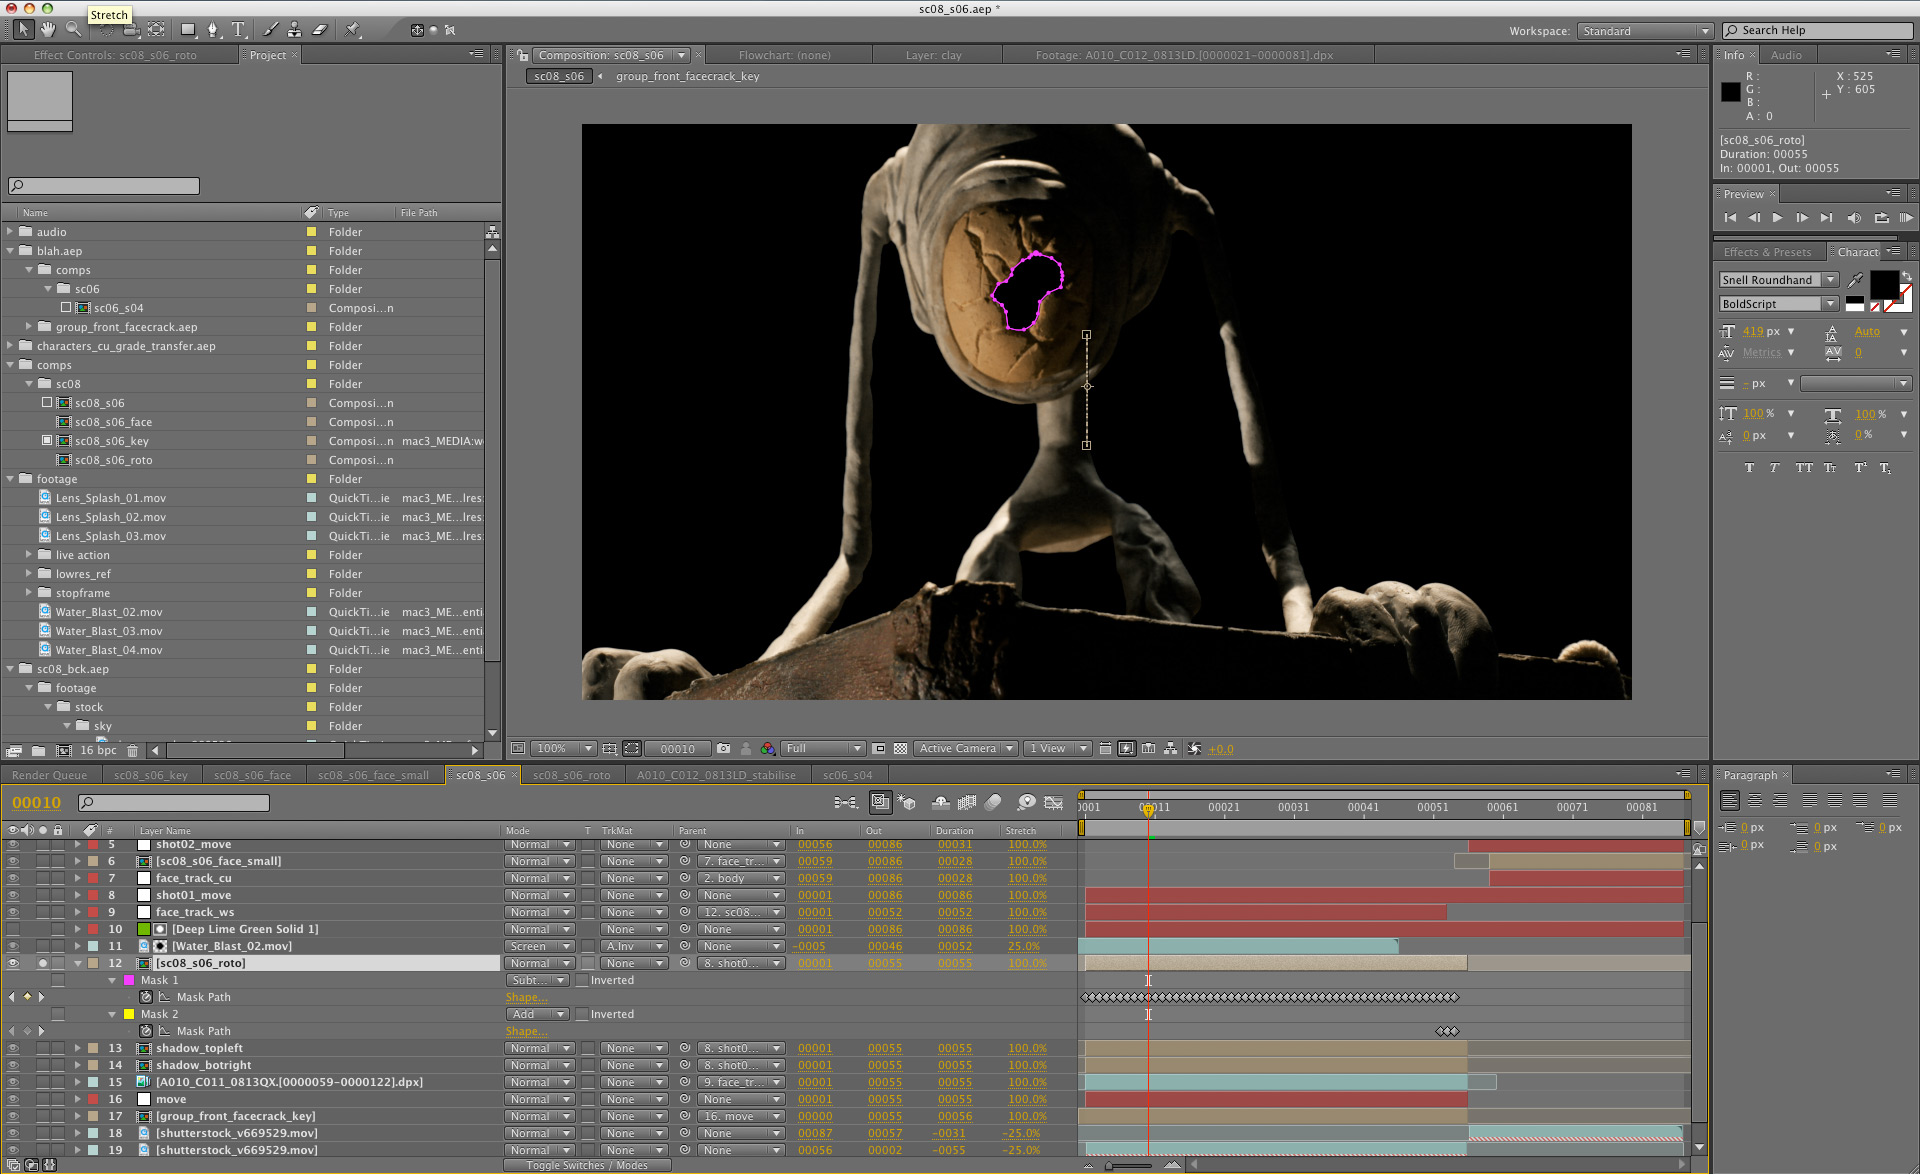Hide the sc08_s06_roto layer
Image resolution: width=1920 pixels, height=1174 pixels.
[x=13, y=963]
